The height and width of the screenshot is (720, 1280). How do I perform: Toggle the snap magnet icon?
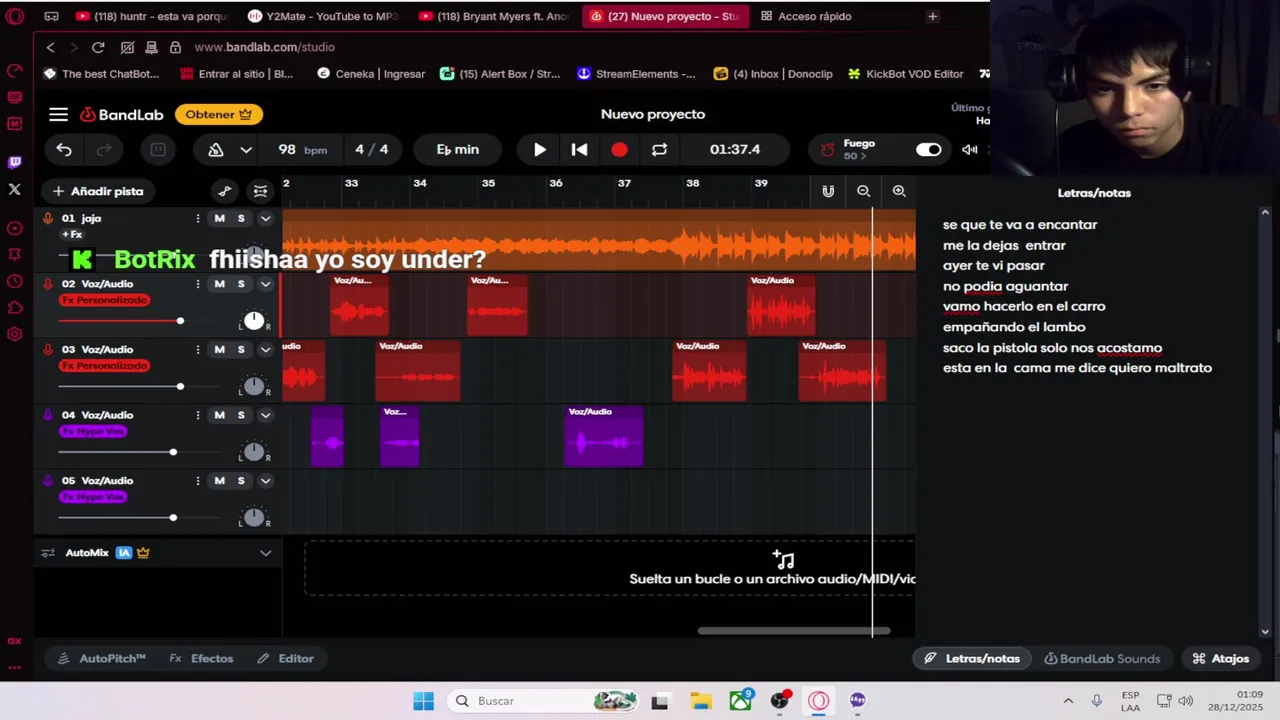(x=828, y=191)
